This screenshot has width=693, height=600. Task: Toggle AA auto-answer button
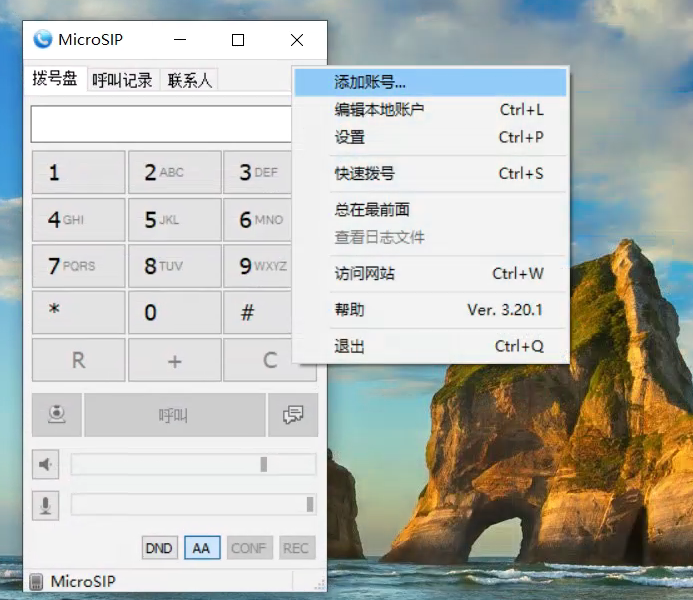click(202, 548)
